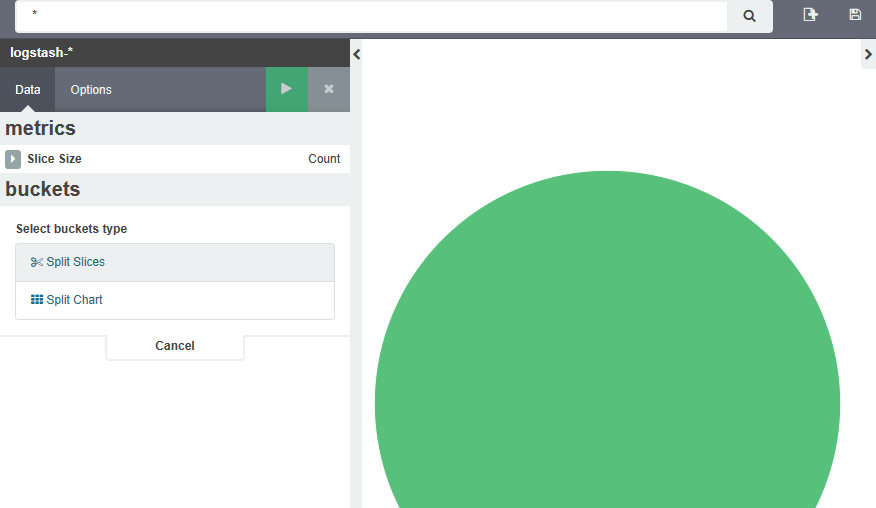Switch to the Data tab
This screenshot has width=876, height=508.
pos(27,89)
